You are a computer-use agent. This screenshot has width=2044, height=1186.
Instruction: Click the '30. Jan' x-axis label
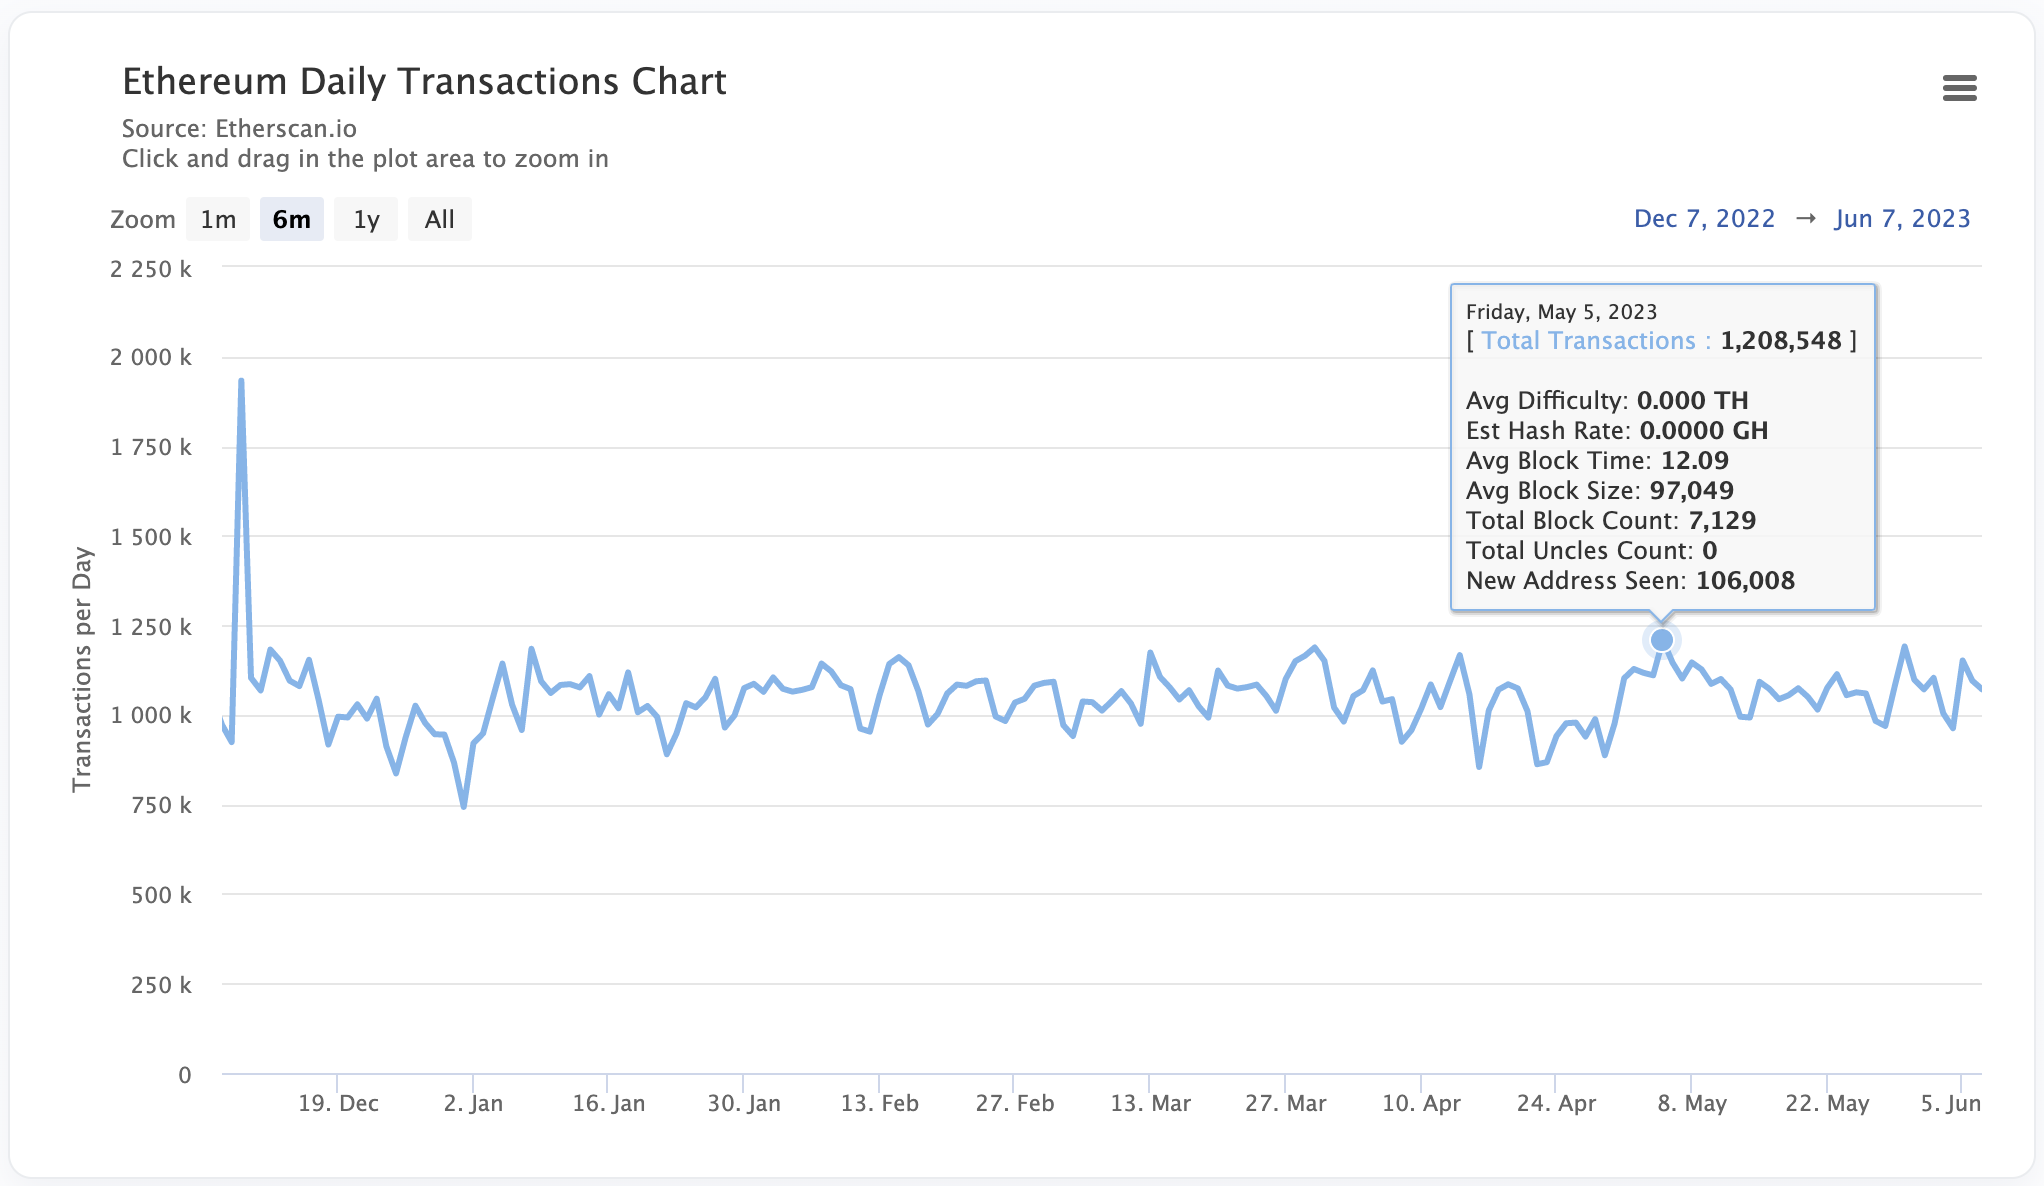[x=744, y=1103]
